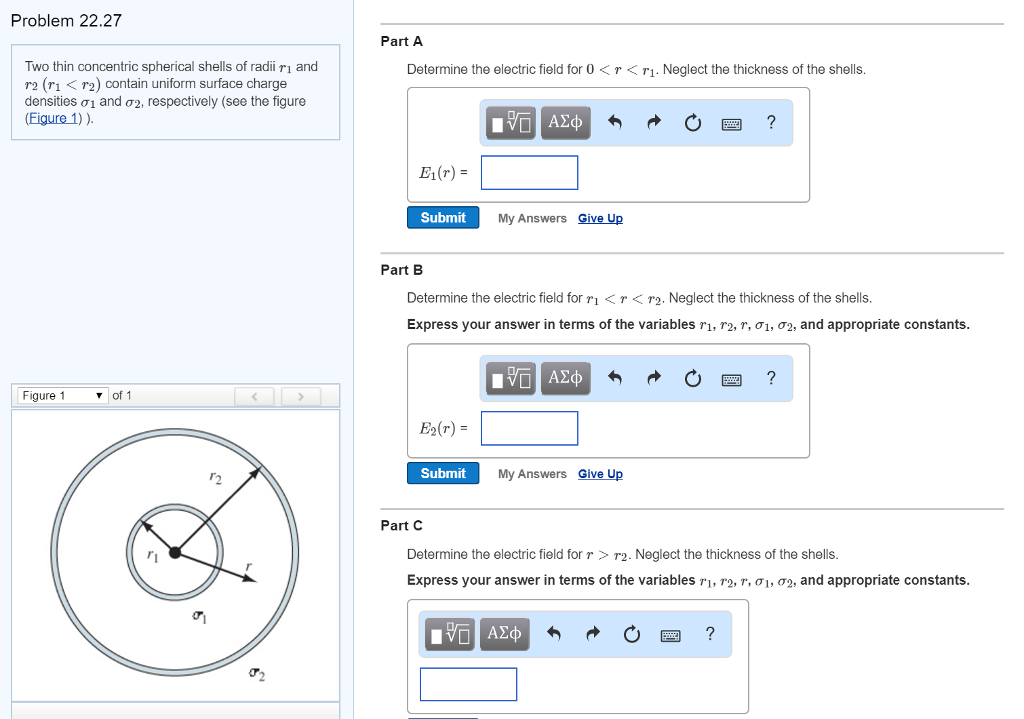The image size is (1024, 719).
Task: Click the E1(r) answer input field
Action: [x=529, y=172]
